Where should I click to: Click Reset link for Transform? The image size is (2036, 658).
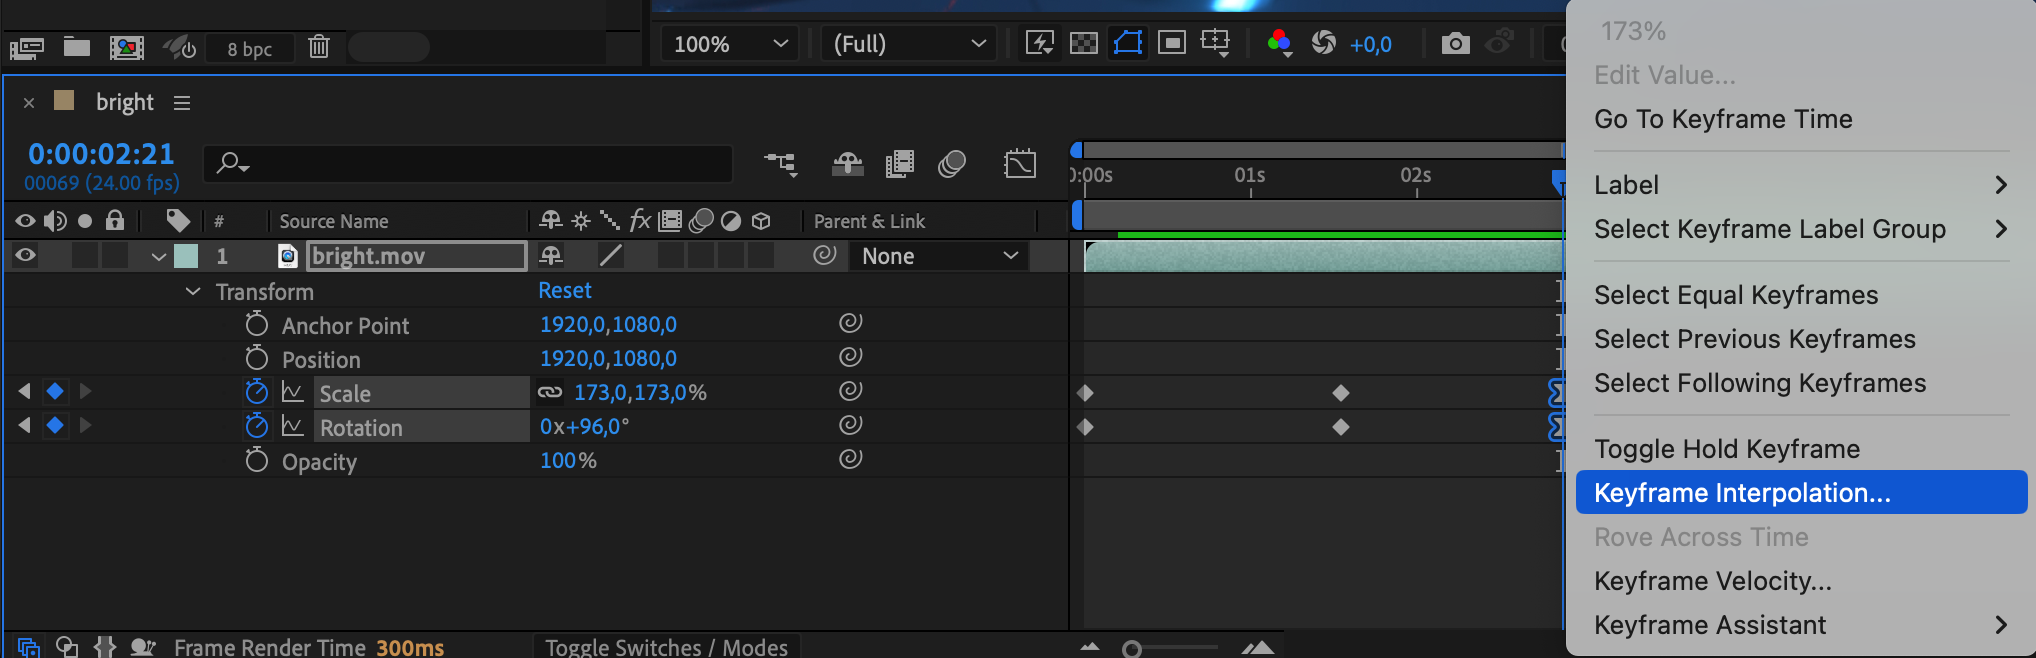tap(565, 291)
